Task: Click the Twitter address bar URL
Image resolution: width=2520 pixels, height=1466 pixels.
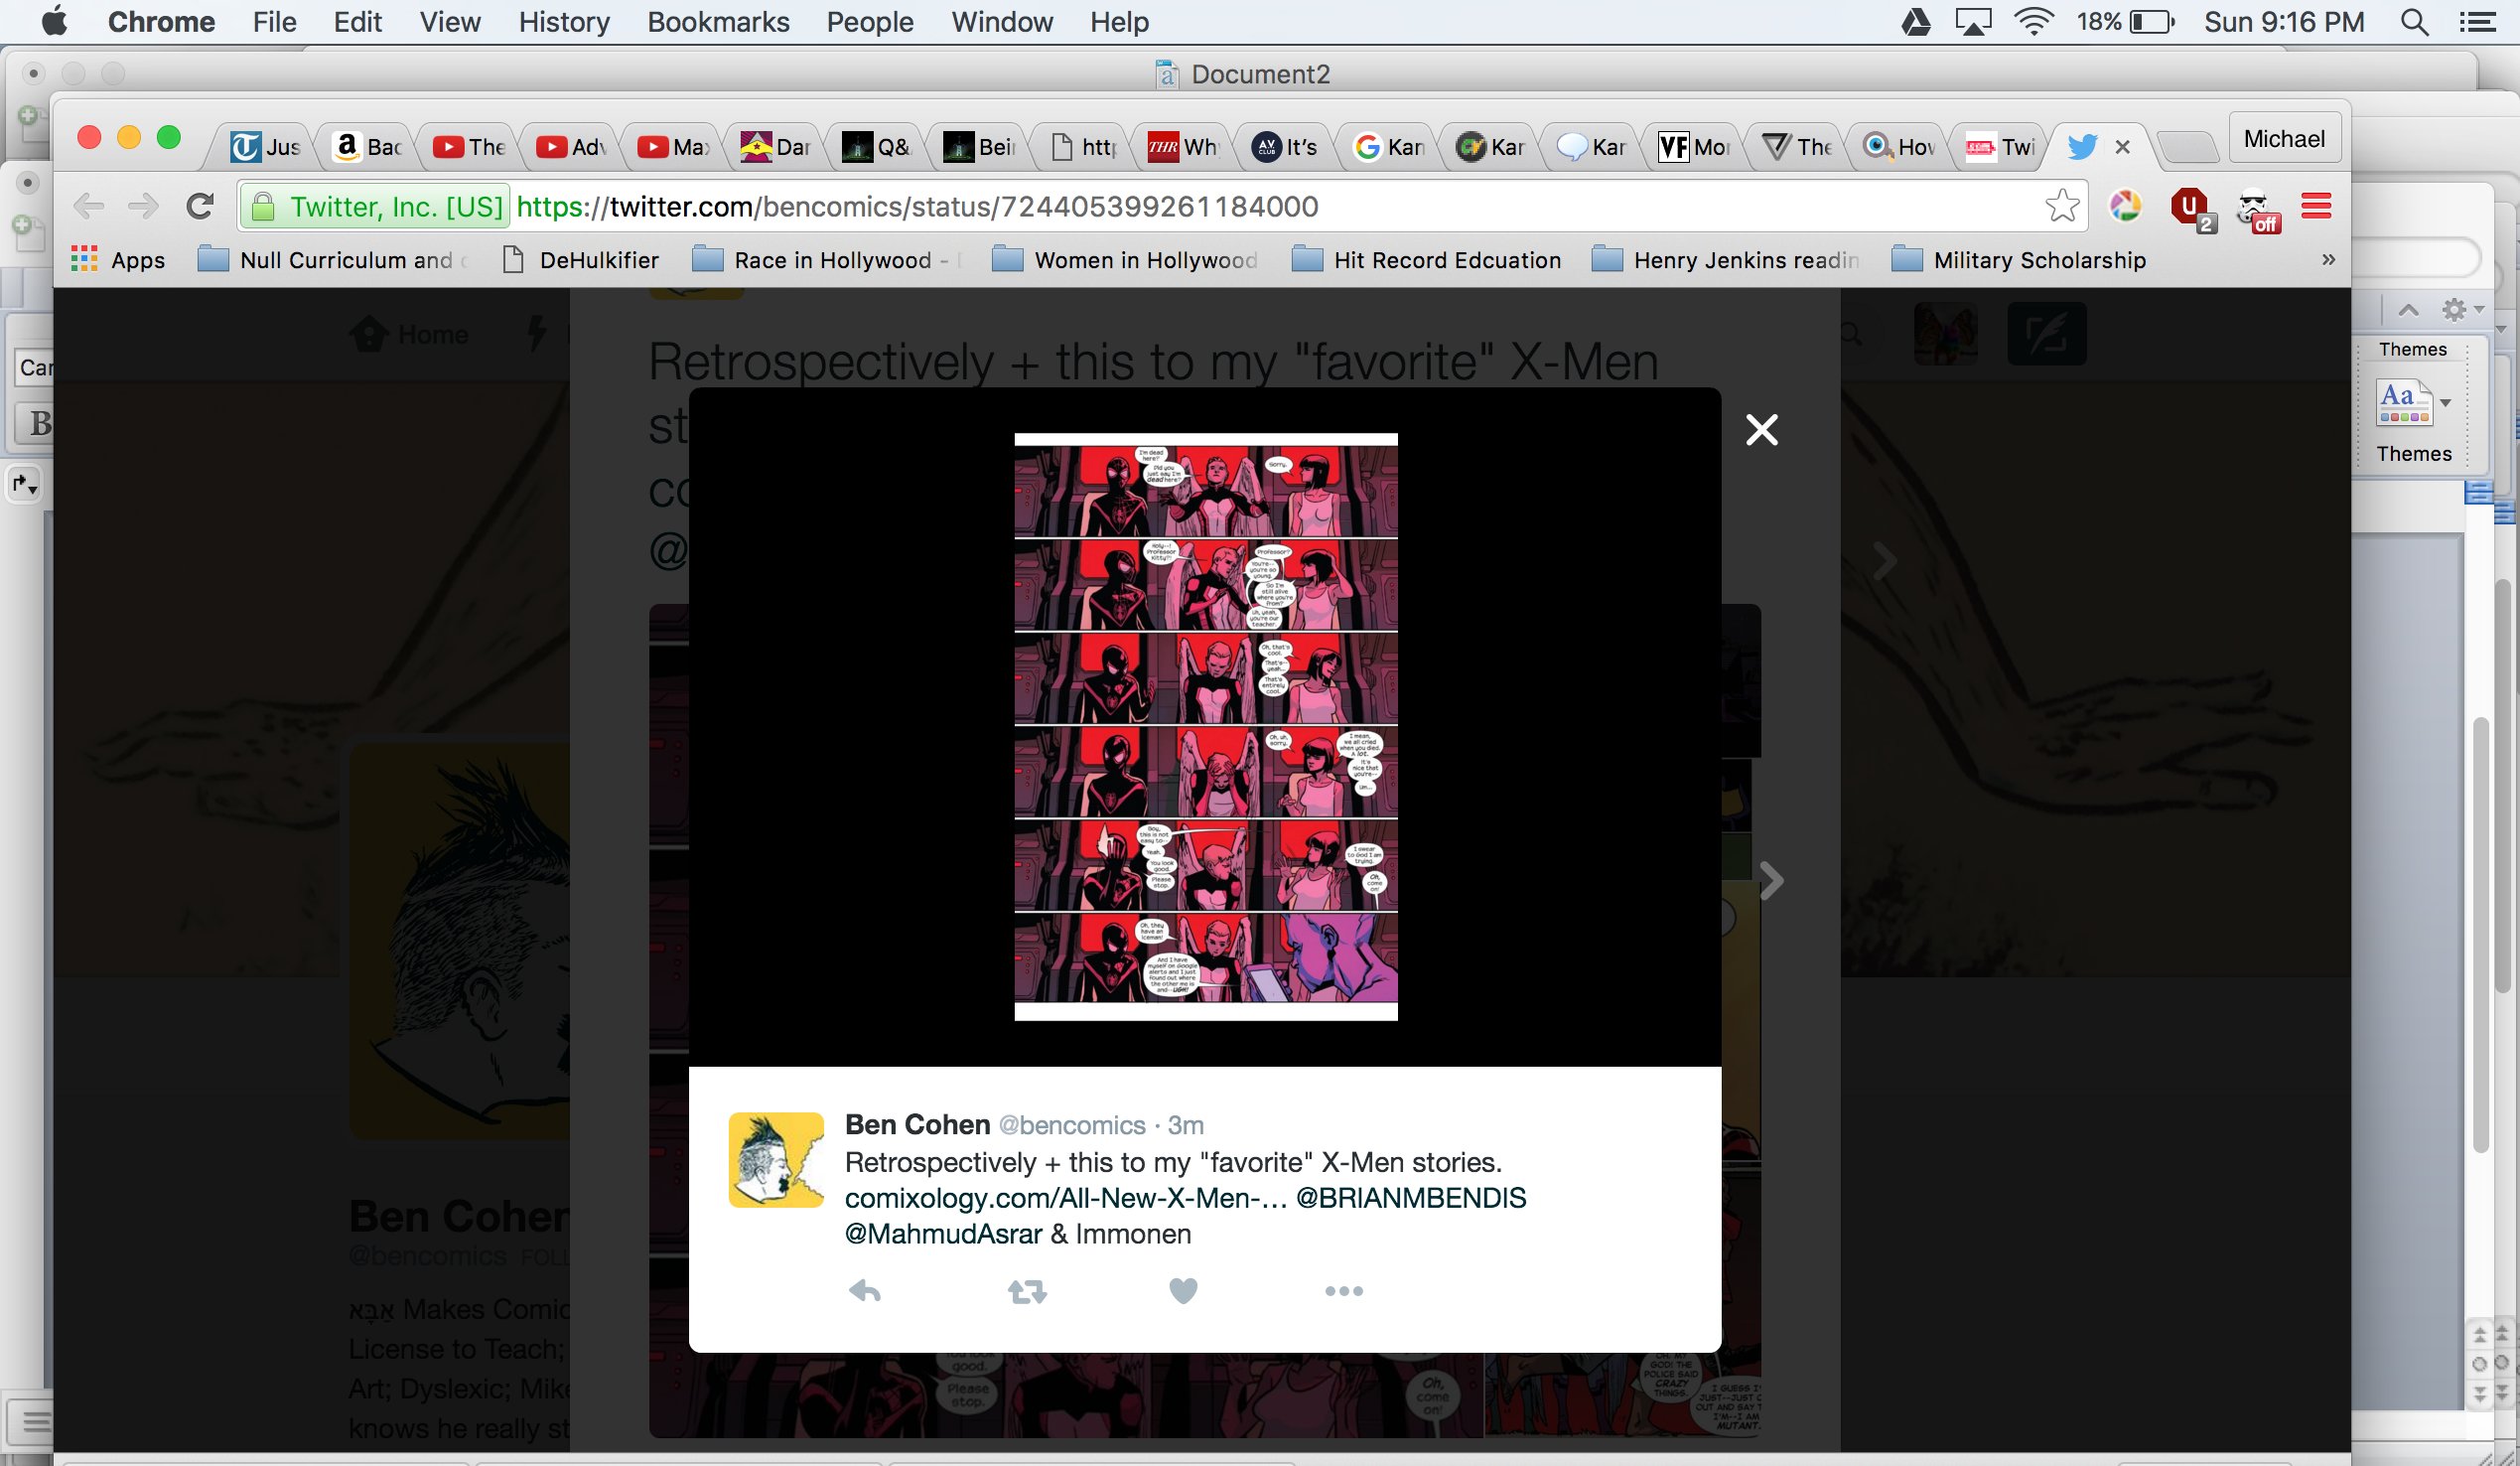Action: 916,206
